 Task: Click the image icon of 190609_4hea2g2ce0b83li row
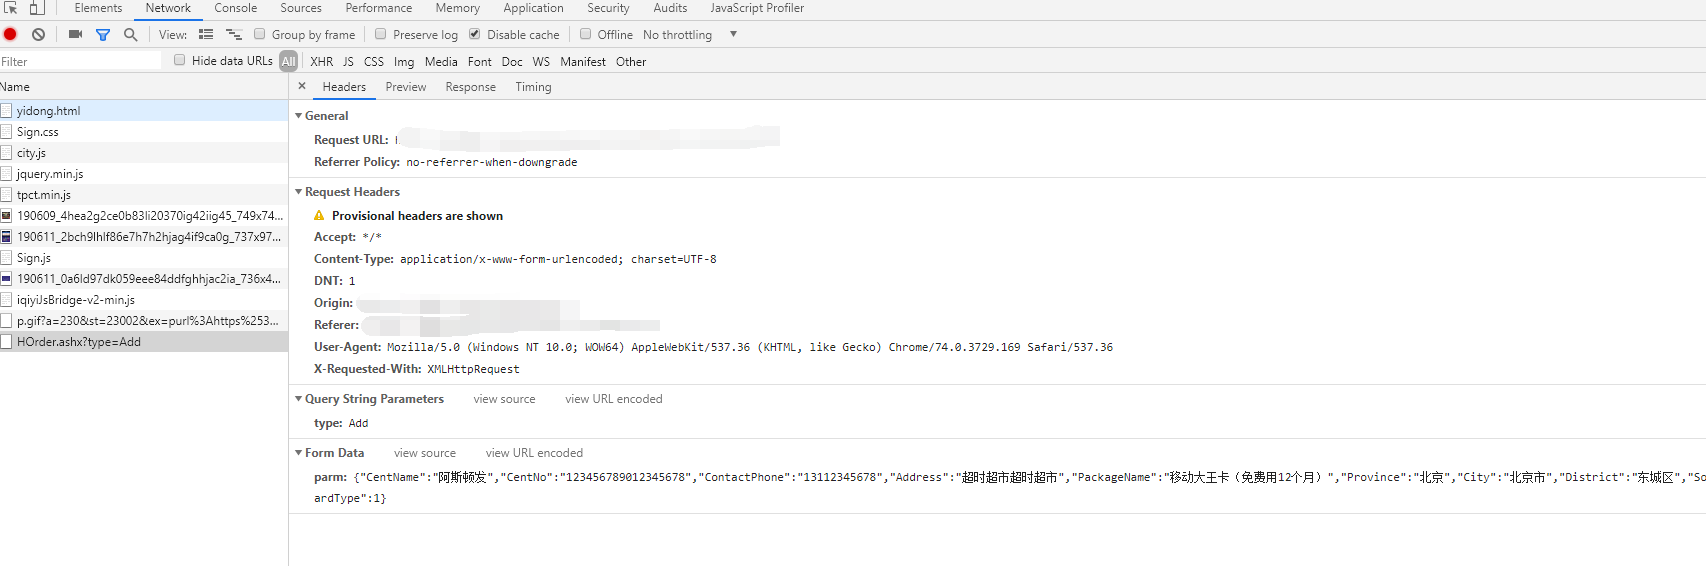pyautogui.click(x=6, y=216)
